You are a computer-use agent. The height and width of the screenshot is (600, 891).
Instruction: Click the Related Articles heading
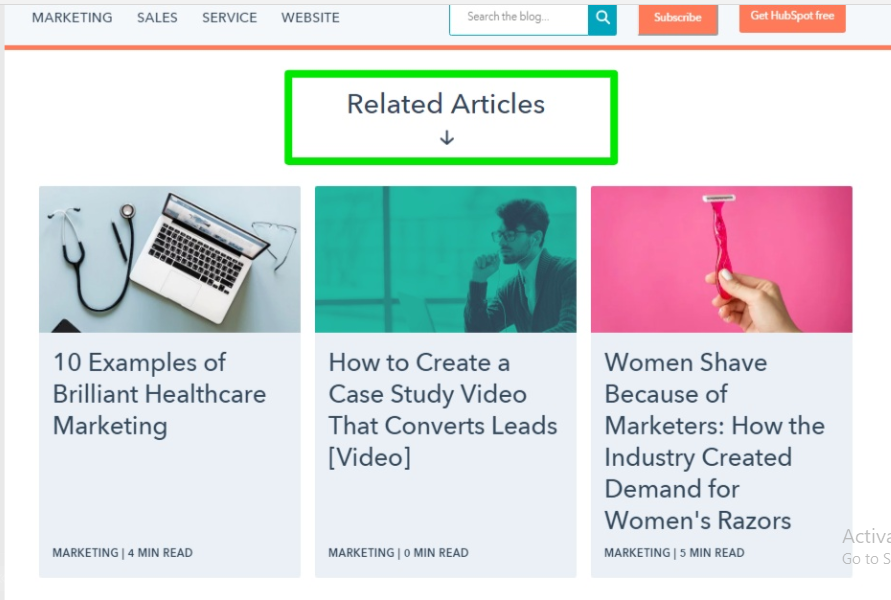click(446, 104)
